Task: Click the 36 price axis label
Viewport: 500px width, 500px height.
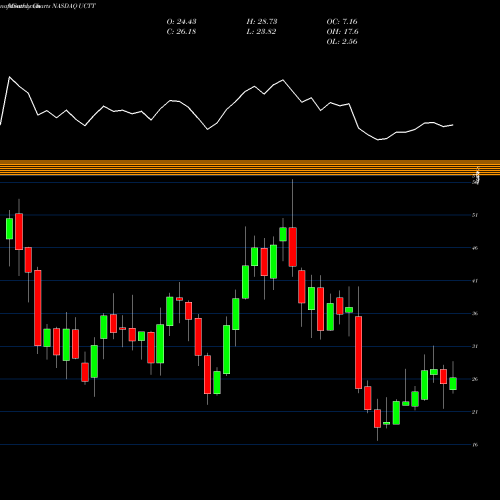Action: [475, 313]
